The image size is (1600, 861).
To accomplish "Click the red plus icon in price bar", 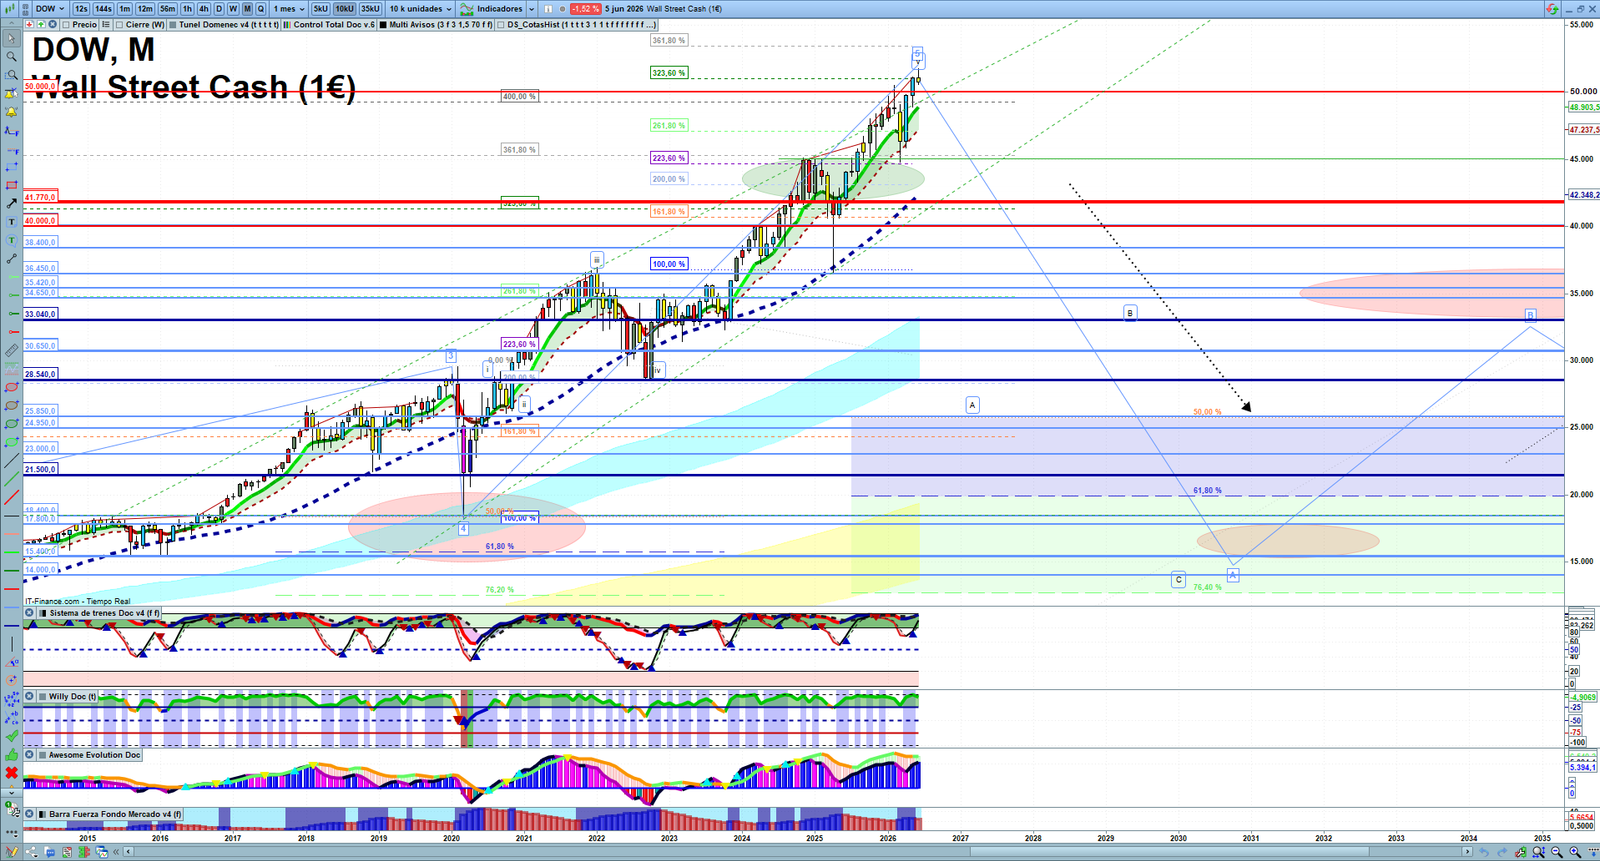I will [x=30, y=24].
